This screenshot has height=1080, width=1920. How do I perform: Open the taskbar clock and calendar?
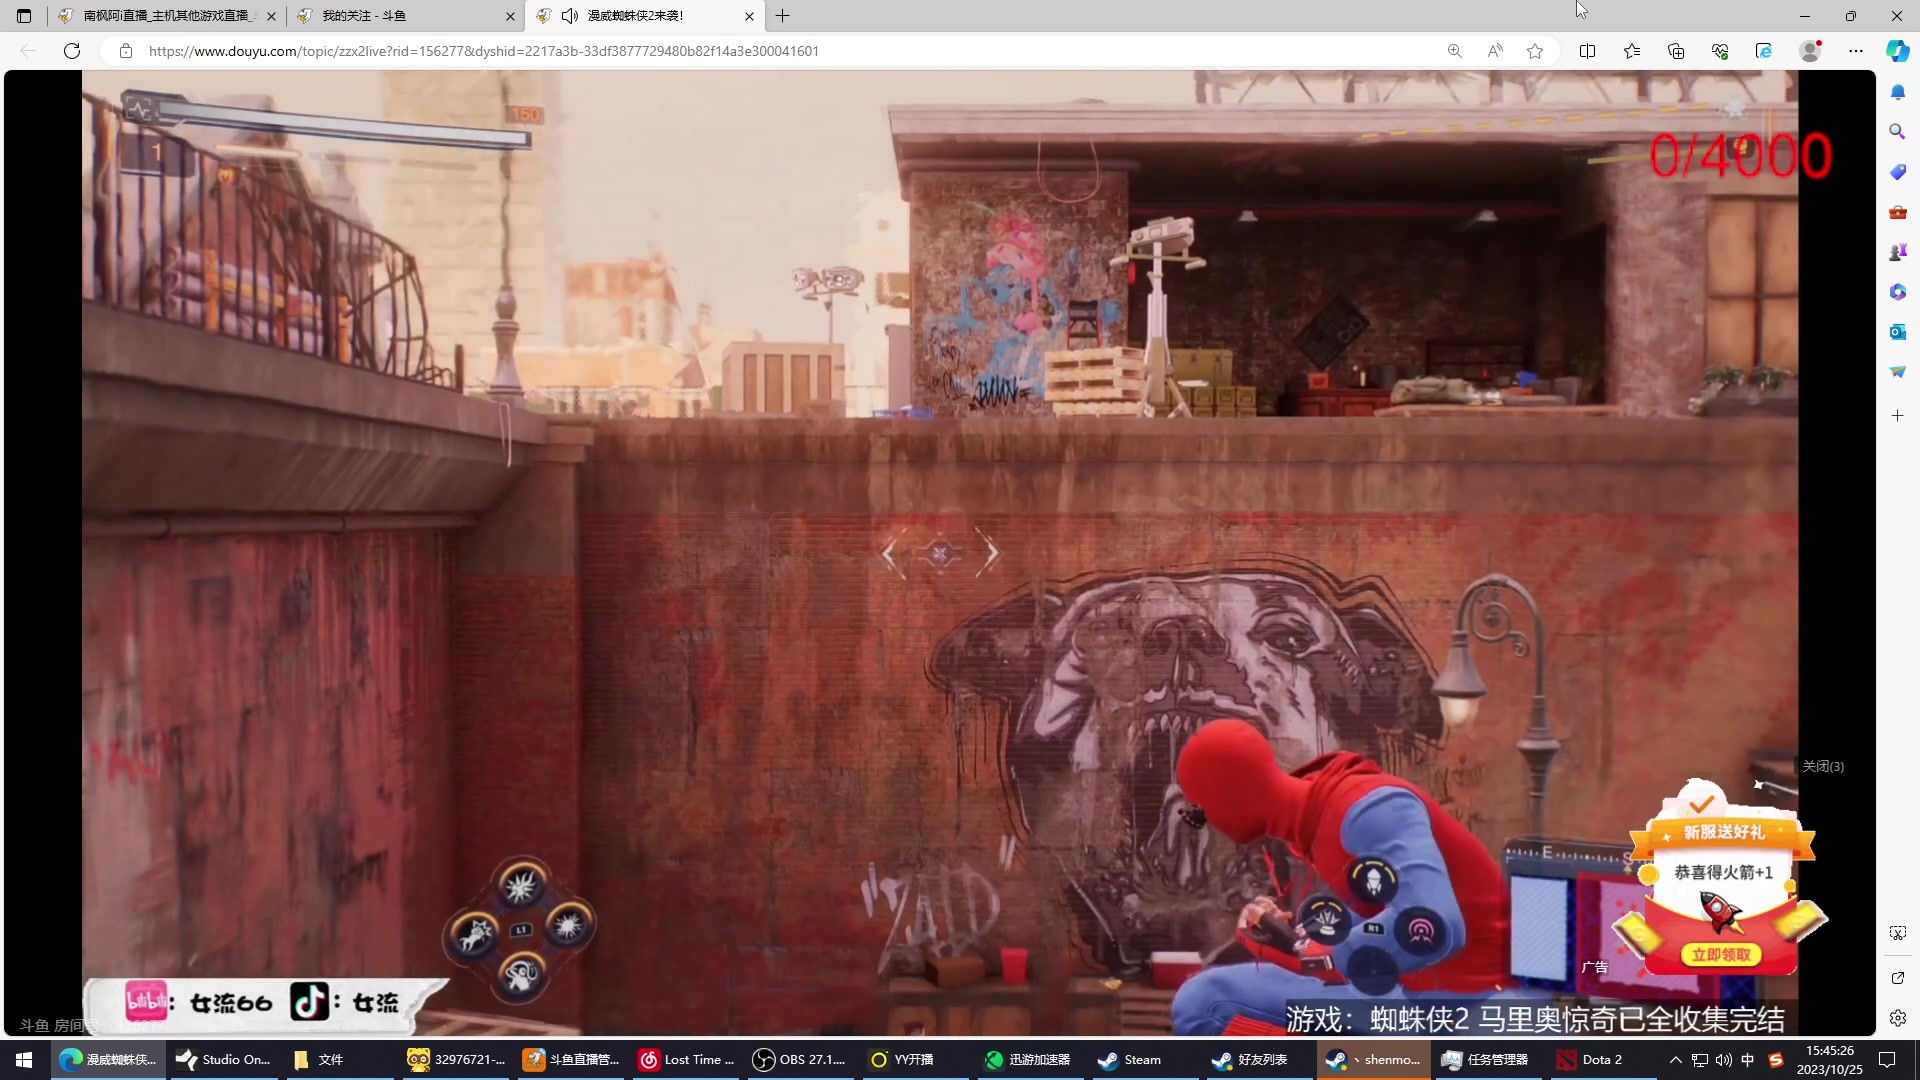[x=1830, y=1060]
